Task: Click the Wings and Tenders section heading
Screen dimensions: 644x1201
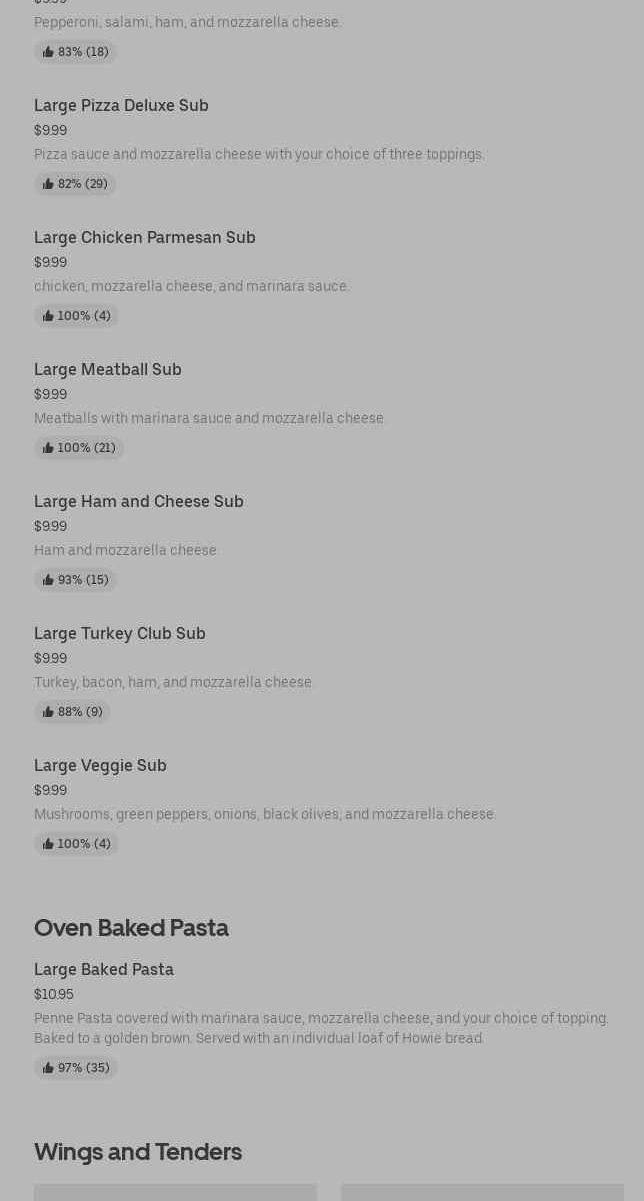Action: (137, 1152)
